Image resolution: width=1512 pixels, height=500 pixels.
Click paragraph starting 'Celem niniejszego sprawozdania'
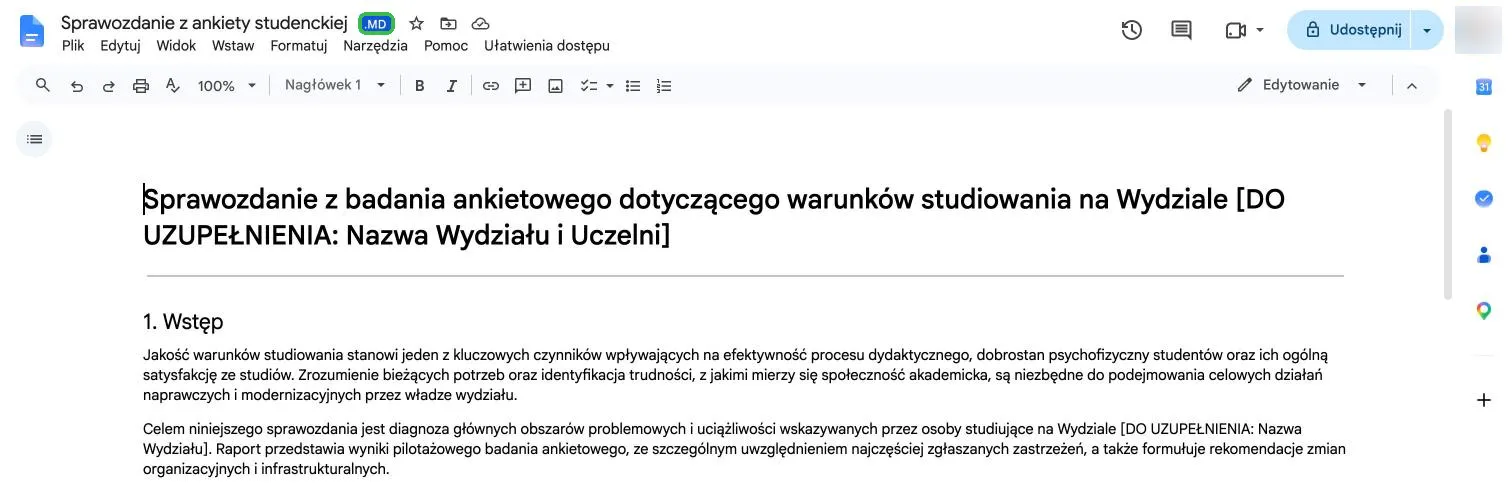tap(744, 449)
